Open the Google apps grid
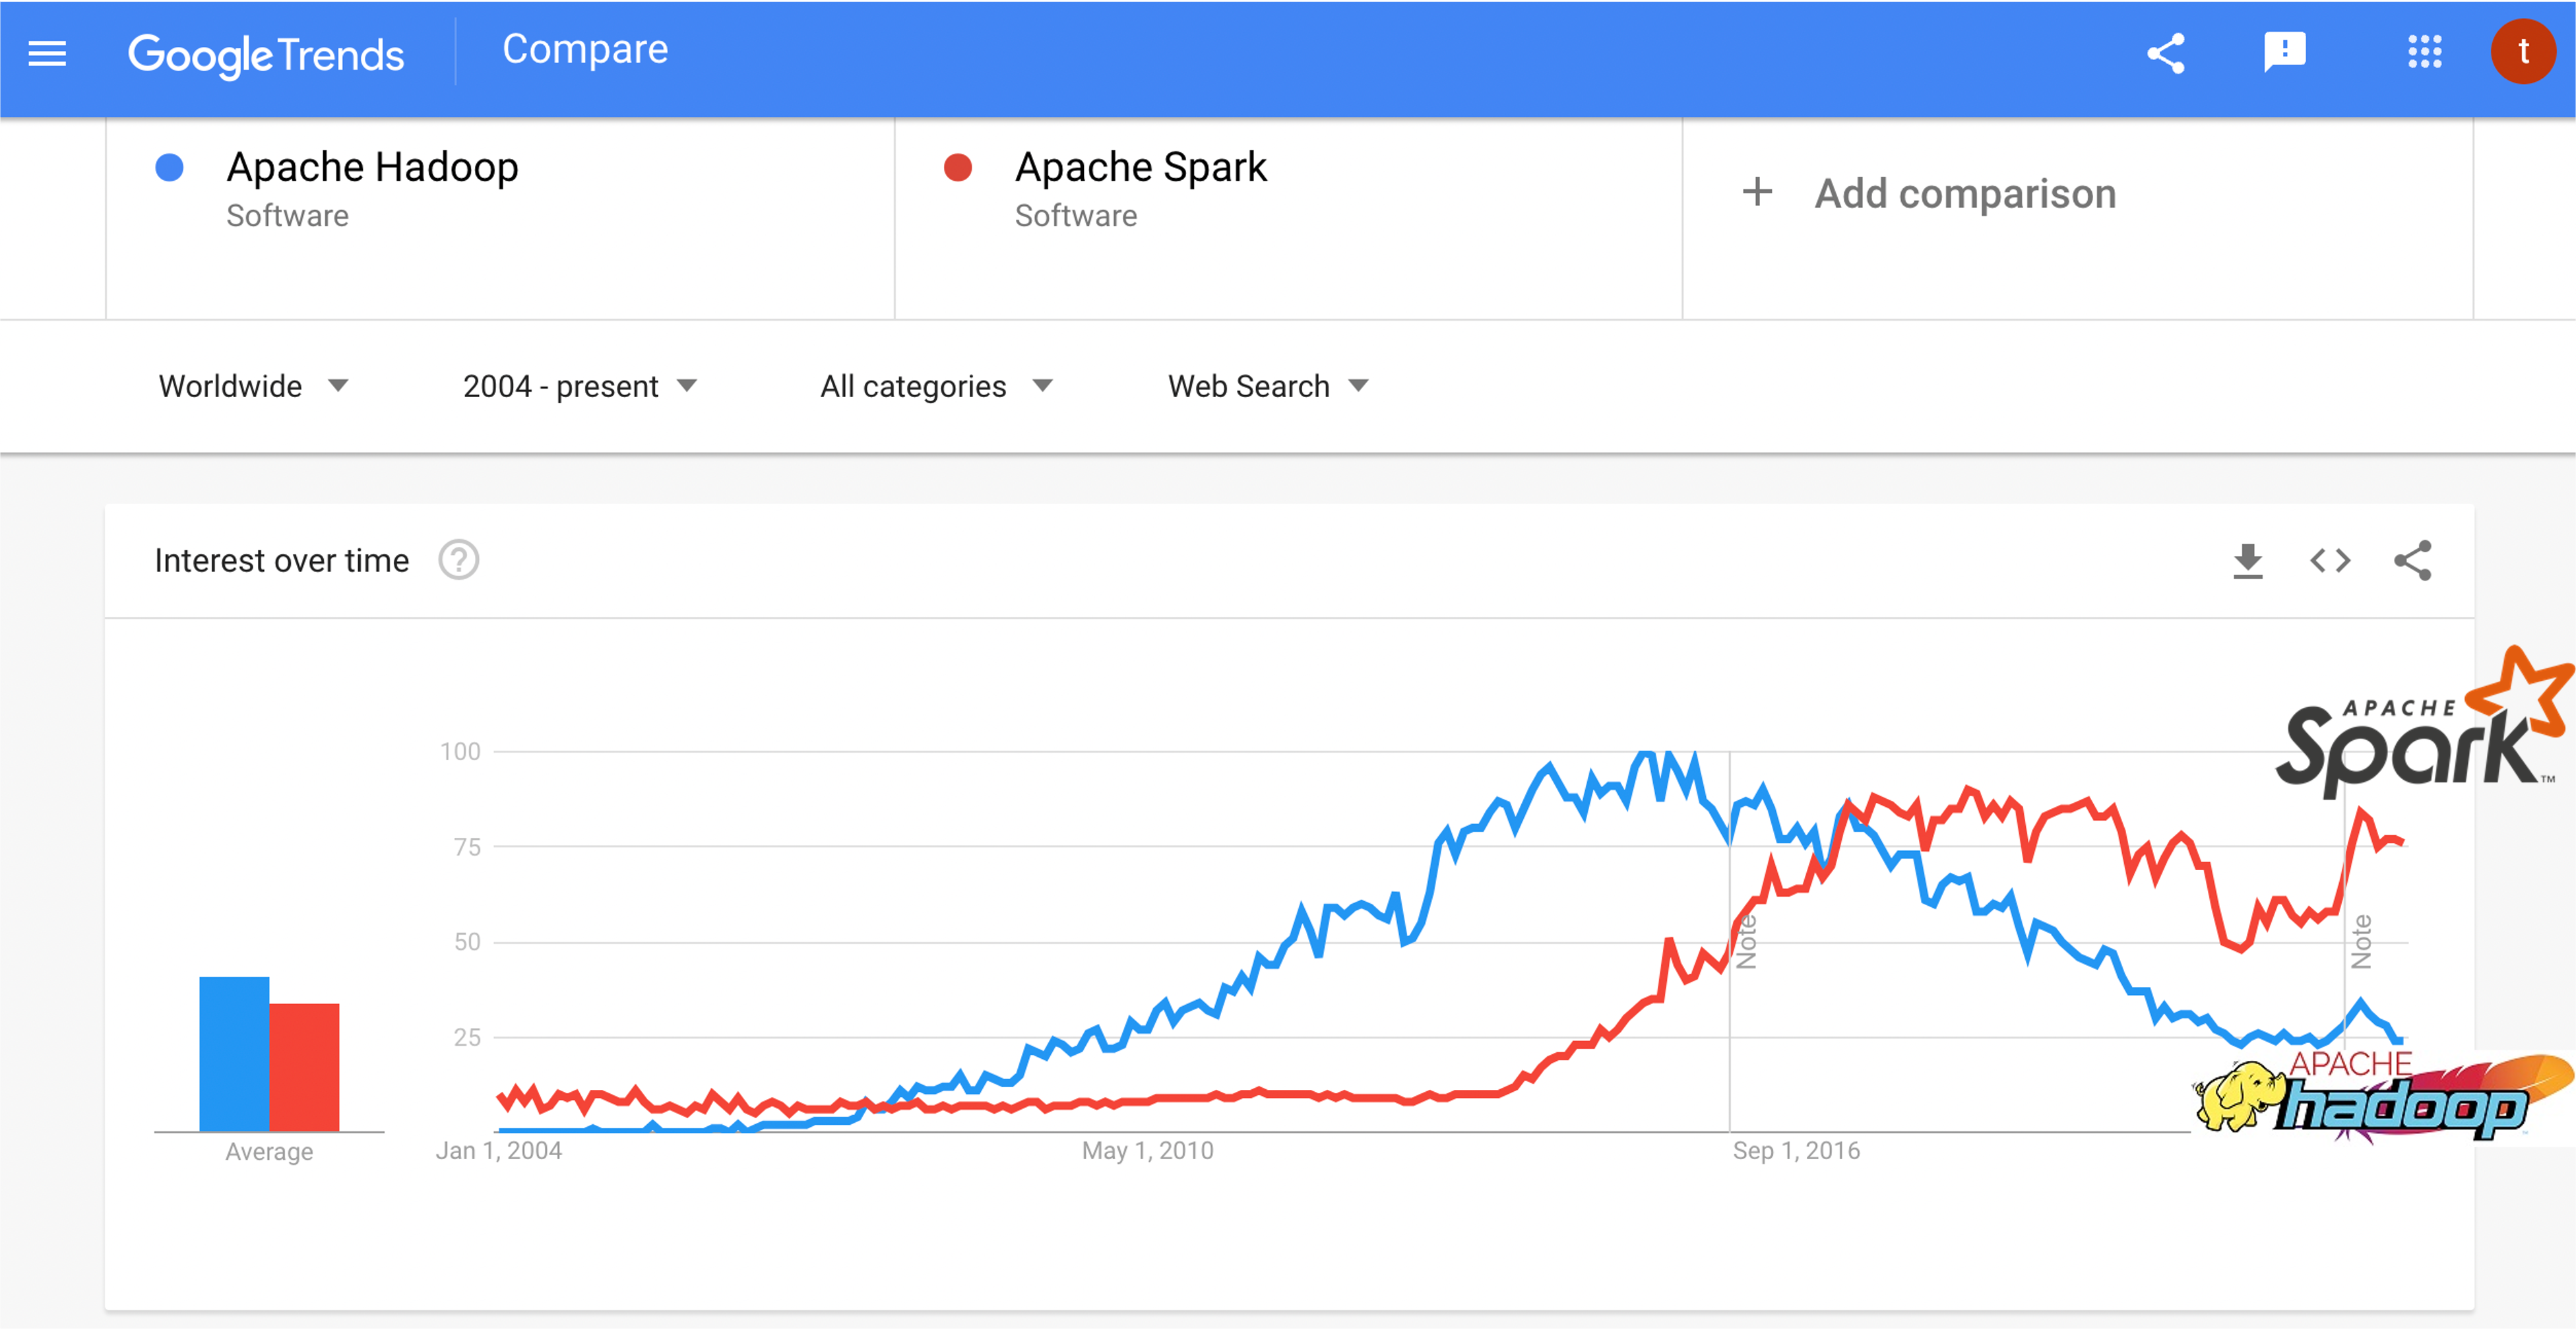This screenshot has height=1330, width=2576. [2424, 52]
